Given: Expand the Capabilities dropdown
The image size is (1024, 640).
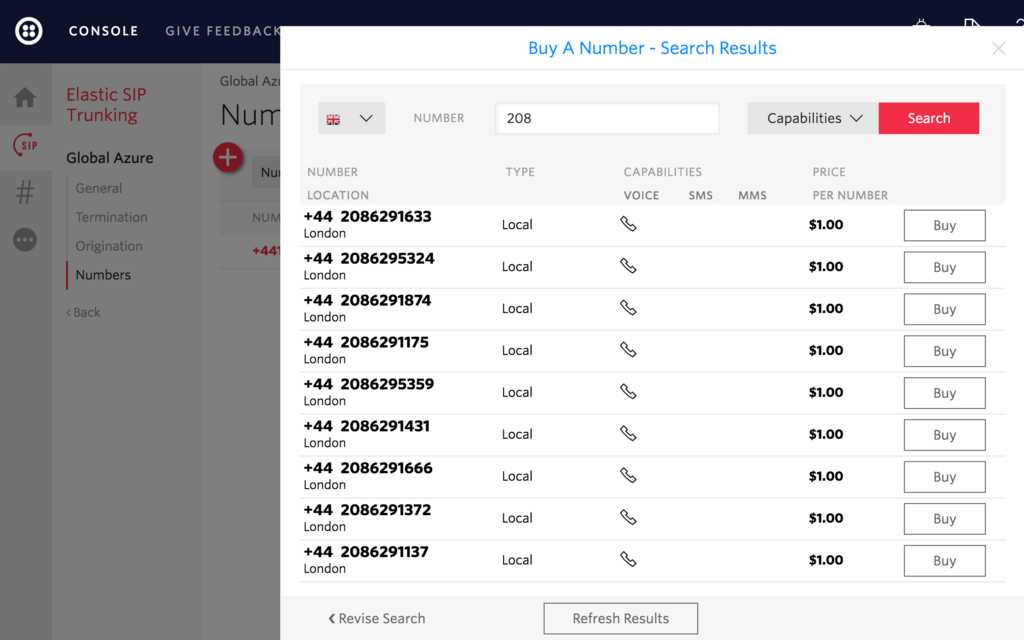Looking at the screenshot, I should [813, 118].
